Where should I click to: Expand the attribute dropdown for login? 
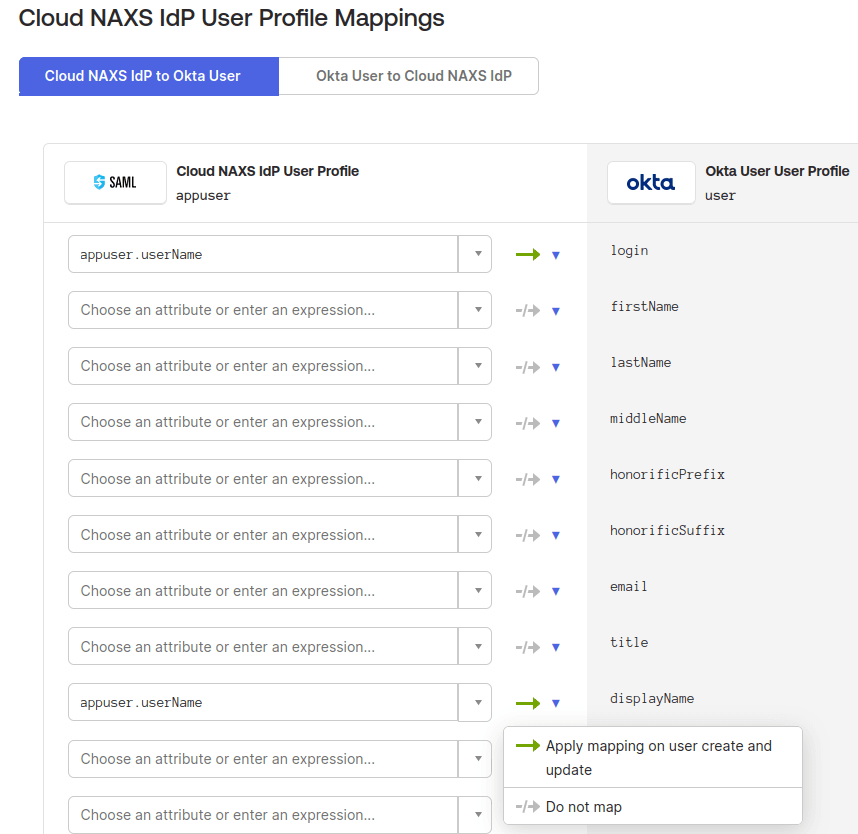pyautogui.click(x=475, y=254)
